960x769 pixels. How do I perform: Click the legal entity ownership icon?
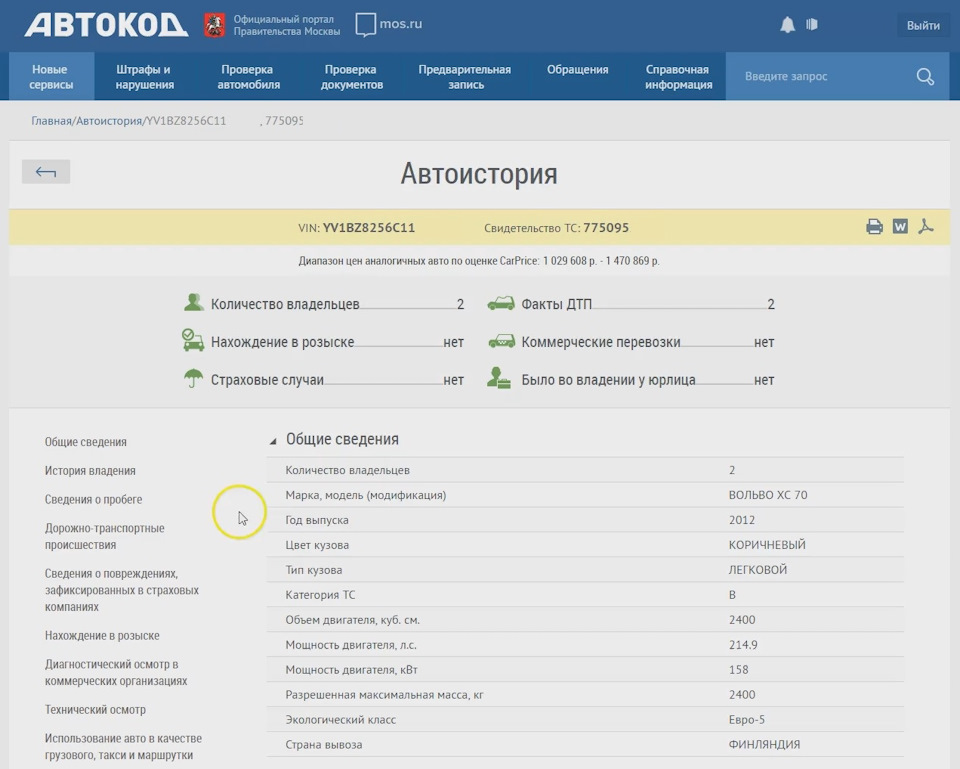click(x=499, y=378)
